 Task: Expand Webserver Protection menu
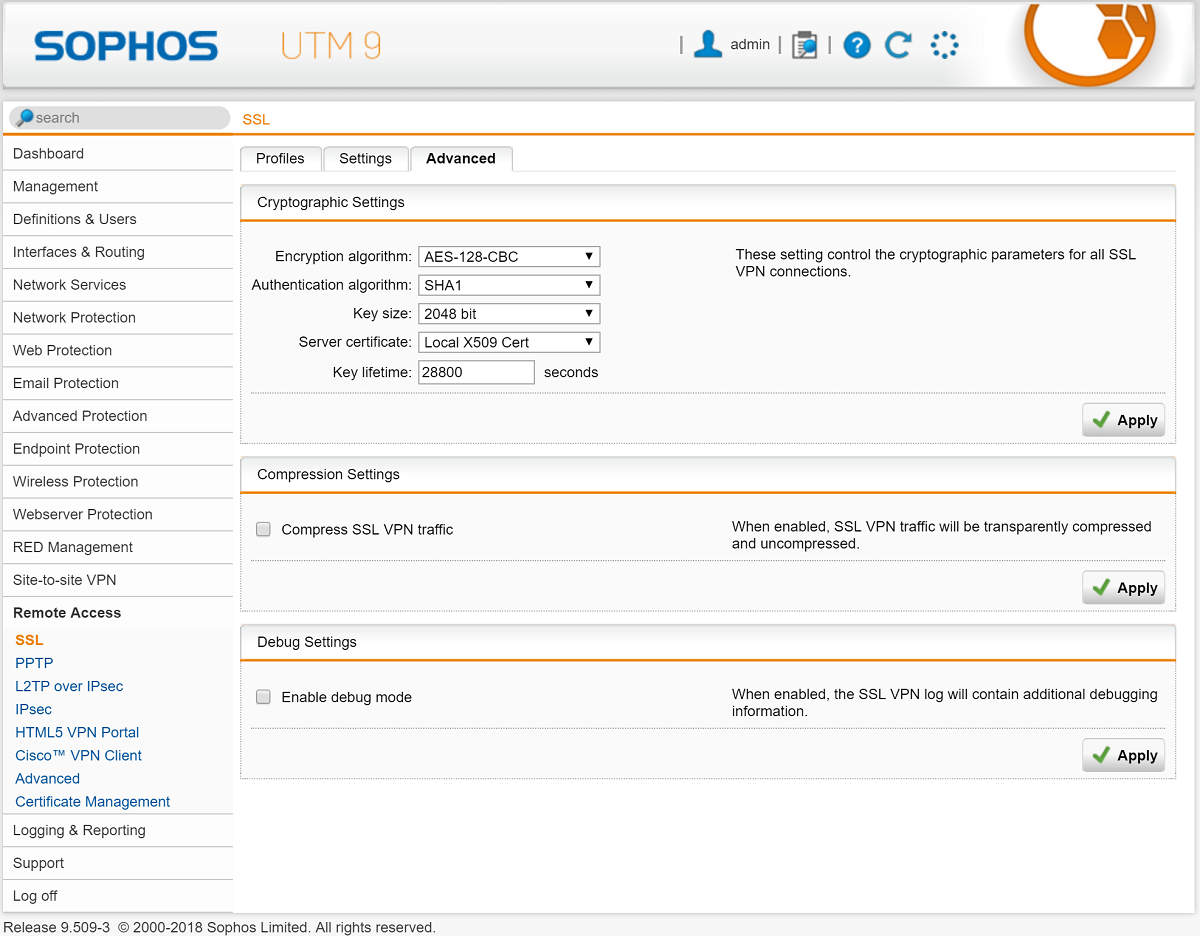[118, 515]
